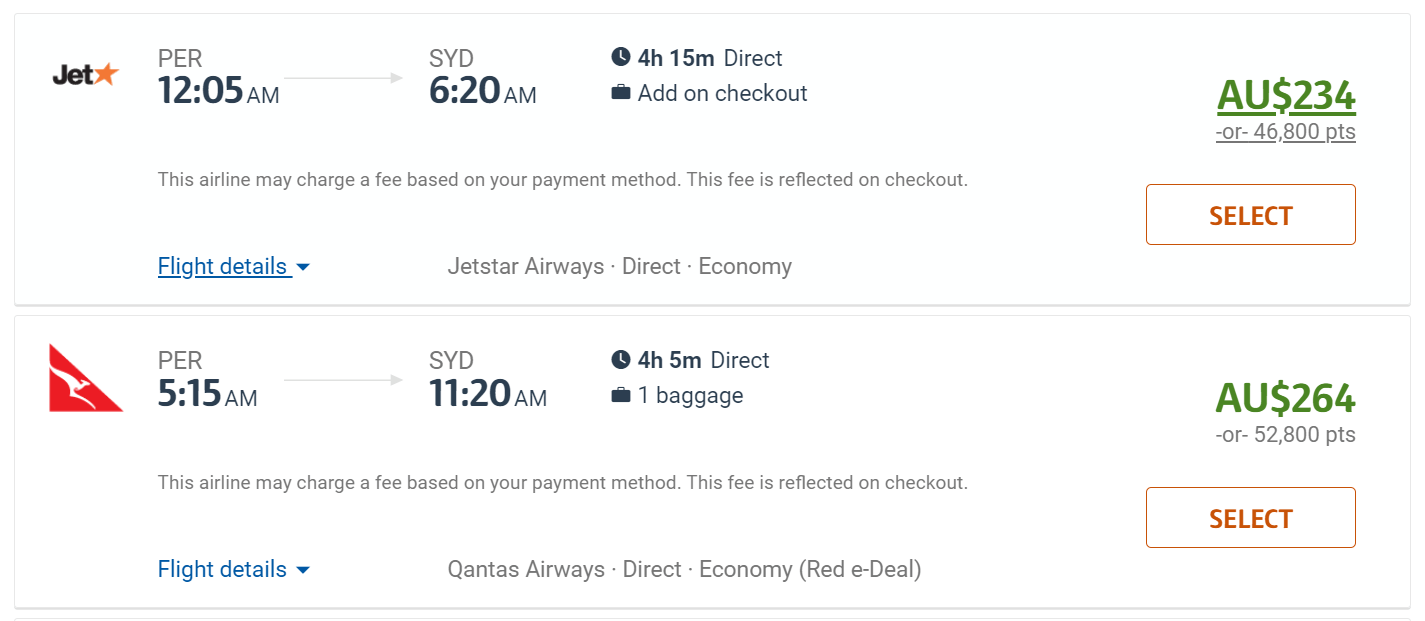Viewport: 1425px width, 621px height.
Task: Click the Jetstar airline logo
Action: pos(85,73)
